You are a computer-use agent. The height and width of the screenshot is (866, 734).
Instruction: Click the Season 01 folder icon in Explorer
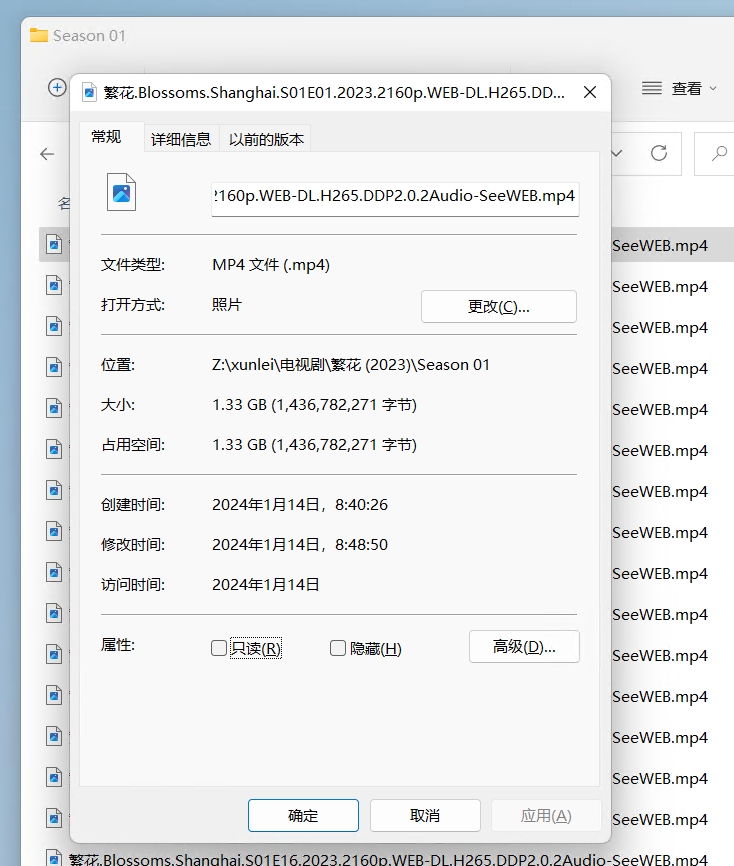click(x=39, y=35)
